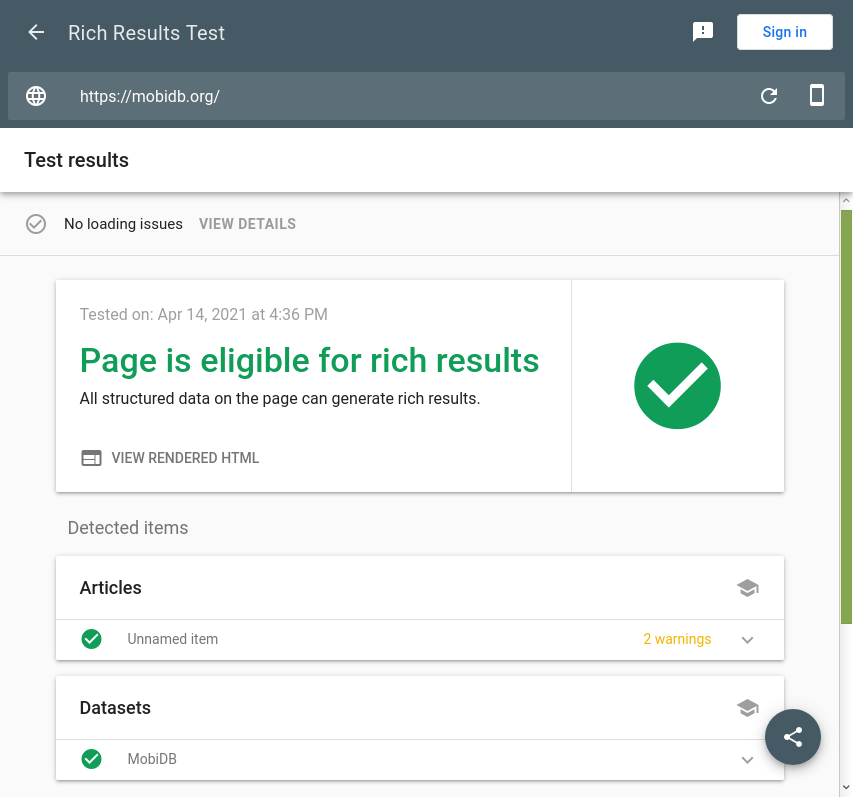This screenshot has height=797, width=853.
Task: Click the share floating action button
Action: [x=792, y=737]
